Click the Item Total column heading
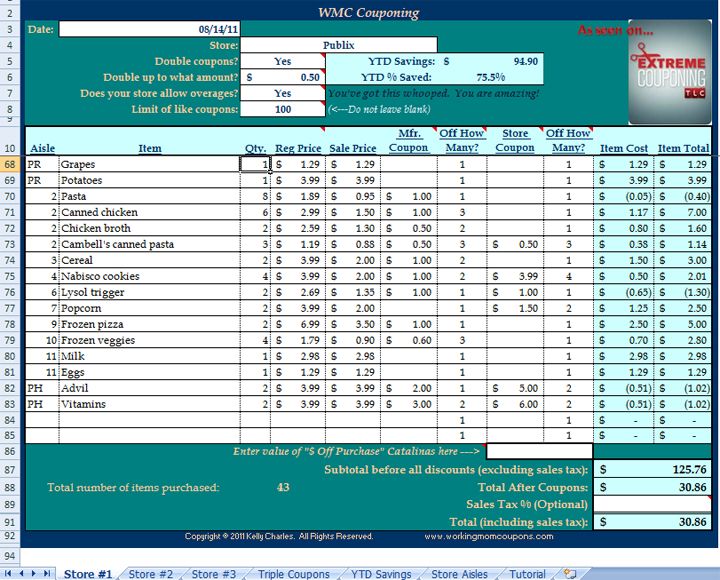Screen dimensions: 720x580 [x=683, y=148]
